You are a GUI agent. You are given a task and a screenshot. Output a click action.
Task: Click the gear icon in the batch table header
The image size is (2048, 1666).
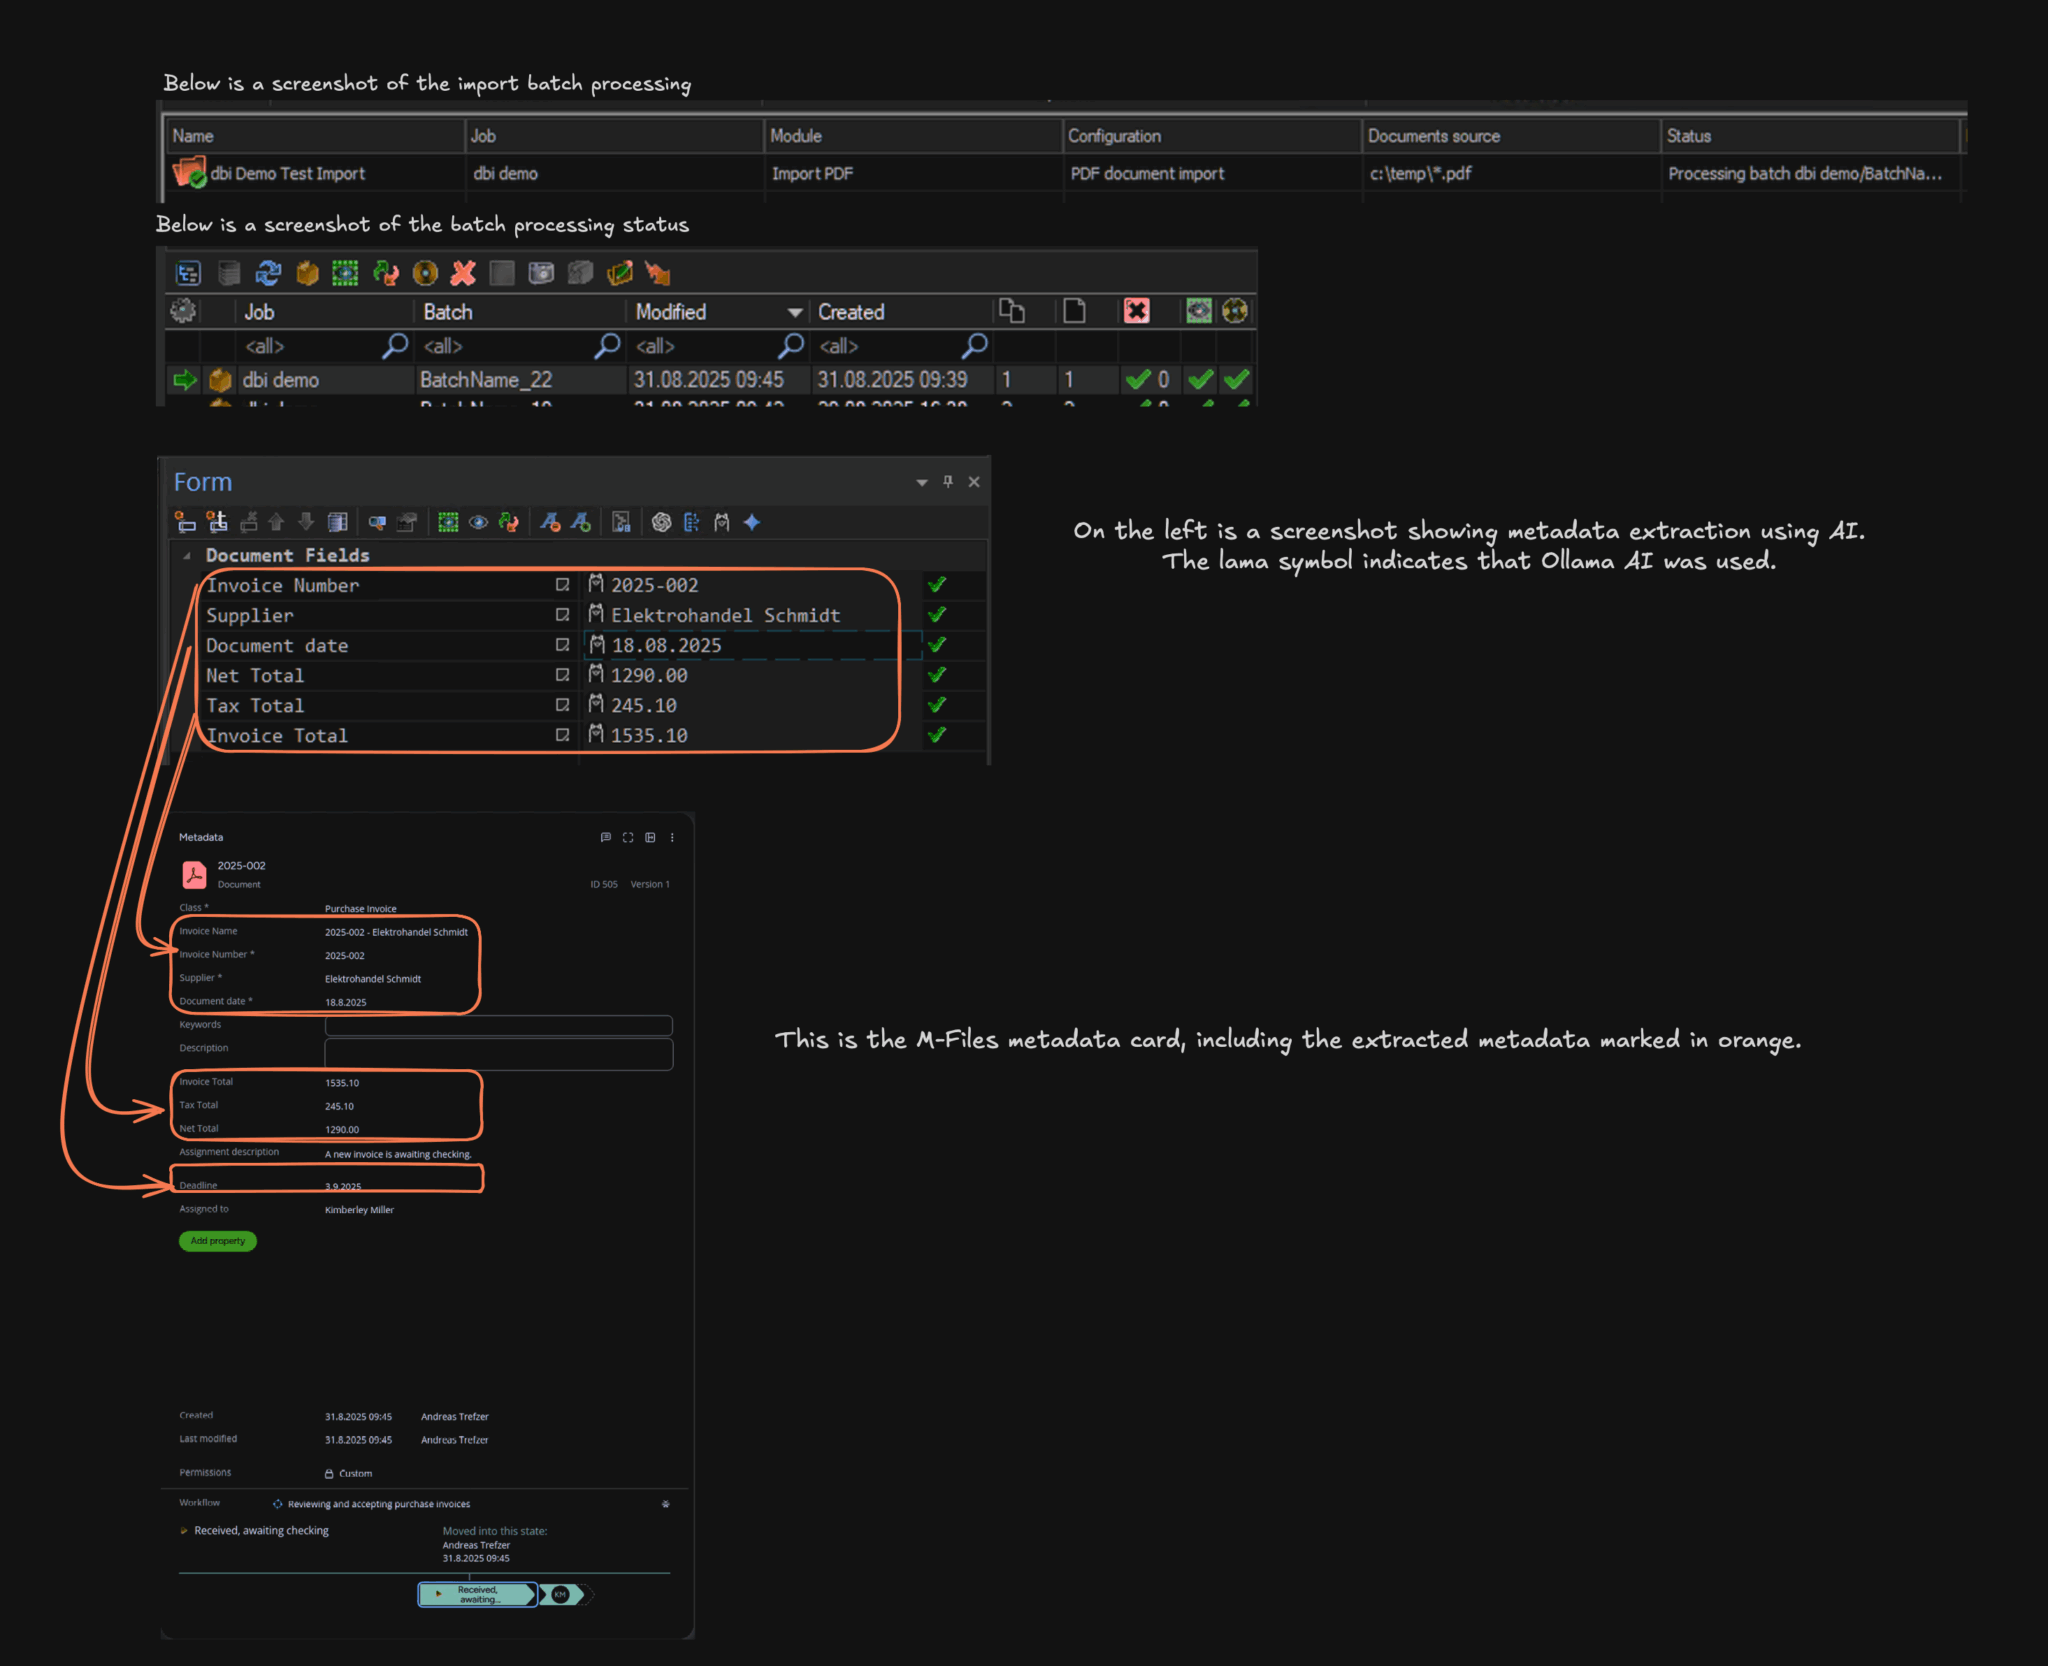183,311
